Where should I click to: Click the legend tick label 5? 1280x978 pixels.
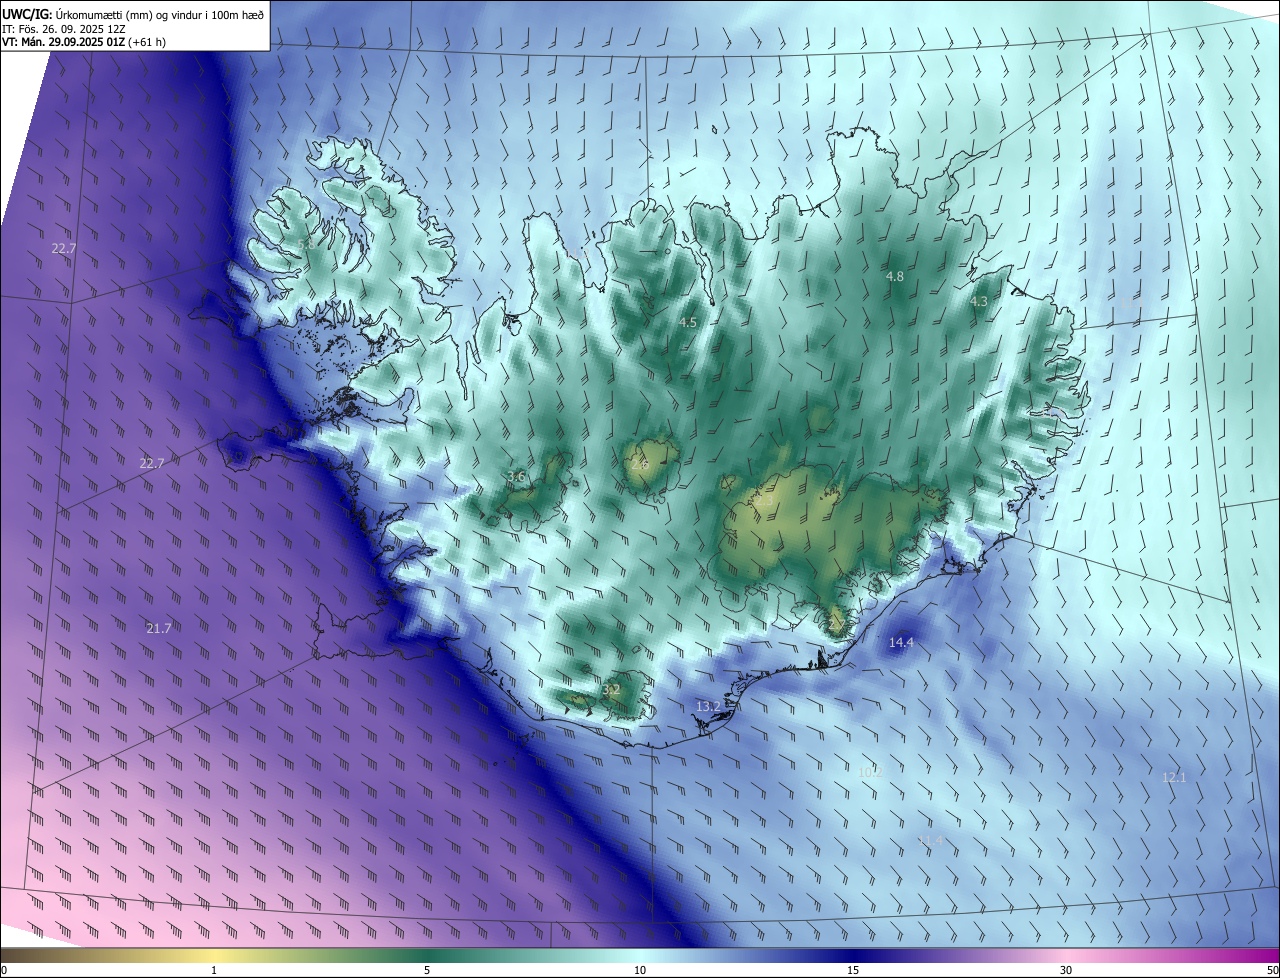(x=427, y=970)
